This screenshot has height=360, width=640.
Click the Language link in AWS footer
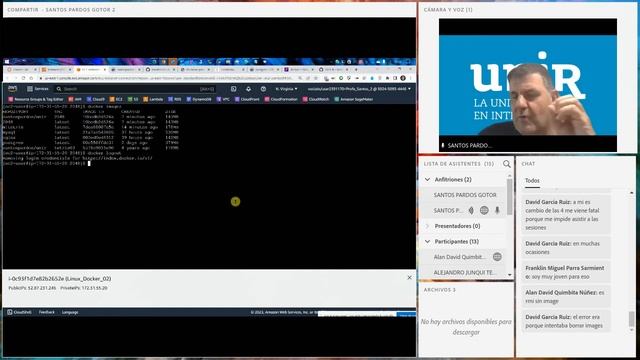pyautogui.click(x=70, y=312)
